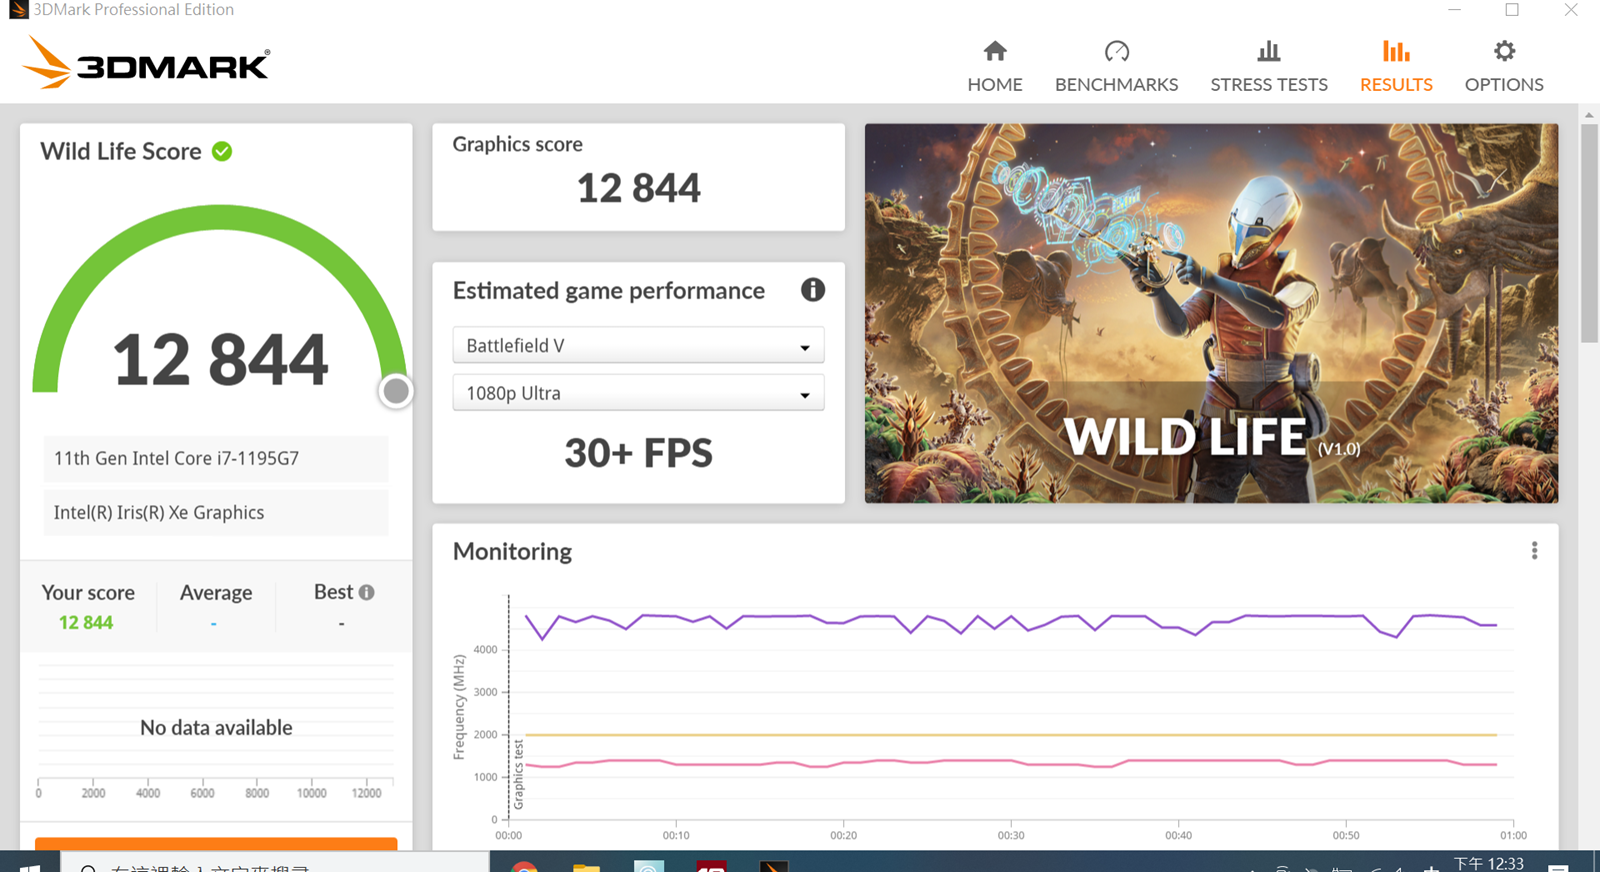1600x872 pixels.
Task: Click the Benchmarks tab label
Action: 1116,85
